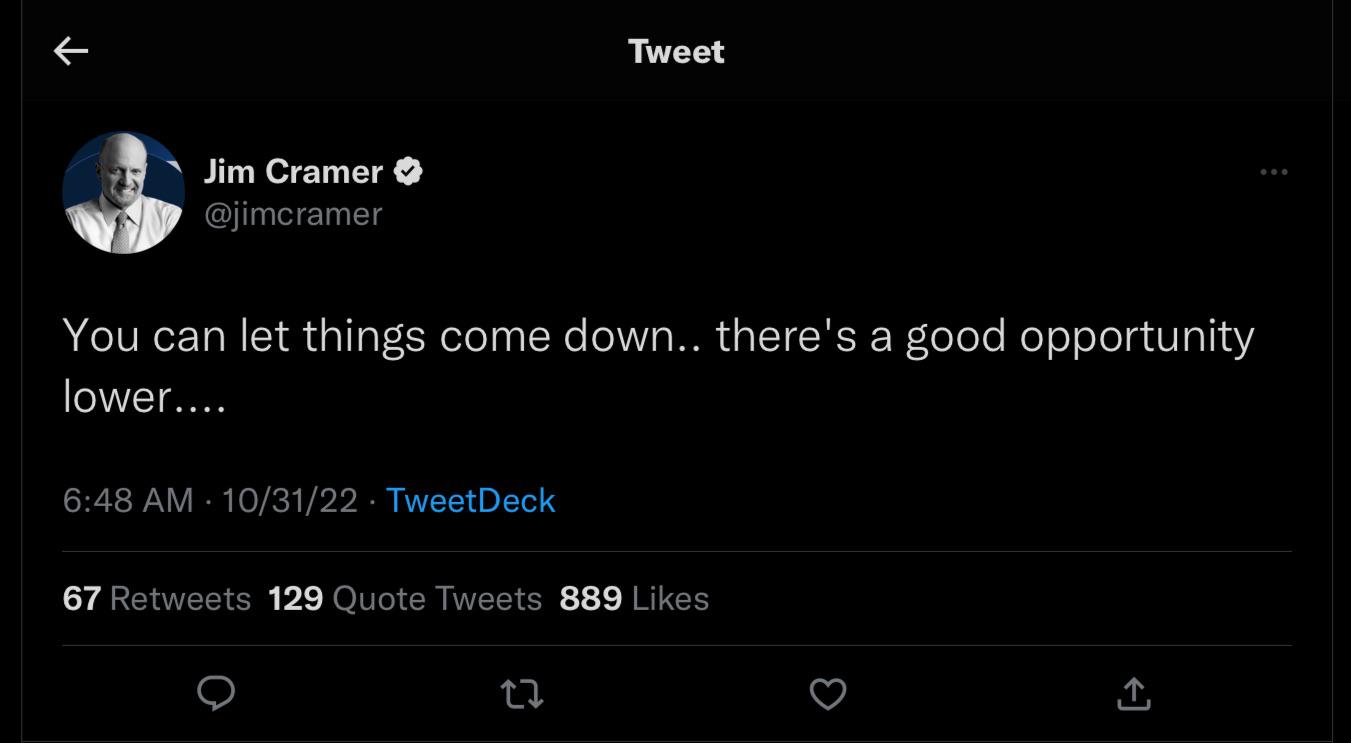Click the Jim Cramer display name
Image resolution: width=1351 pixels, height=743 pixels.
coord(293,172)
